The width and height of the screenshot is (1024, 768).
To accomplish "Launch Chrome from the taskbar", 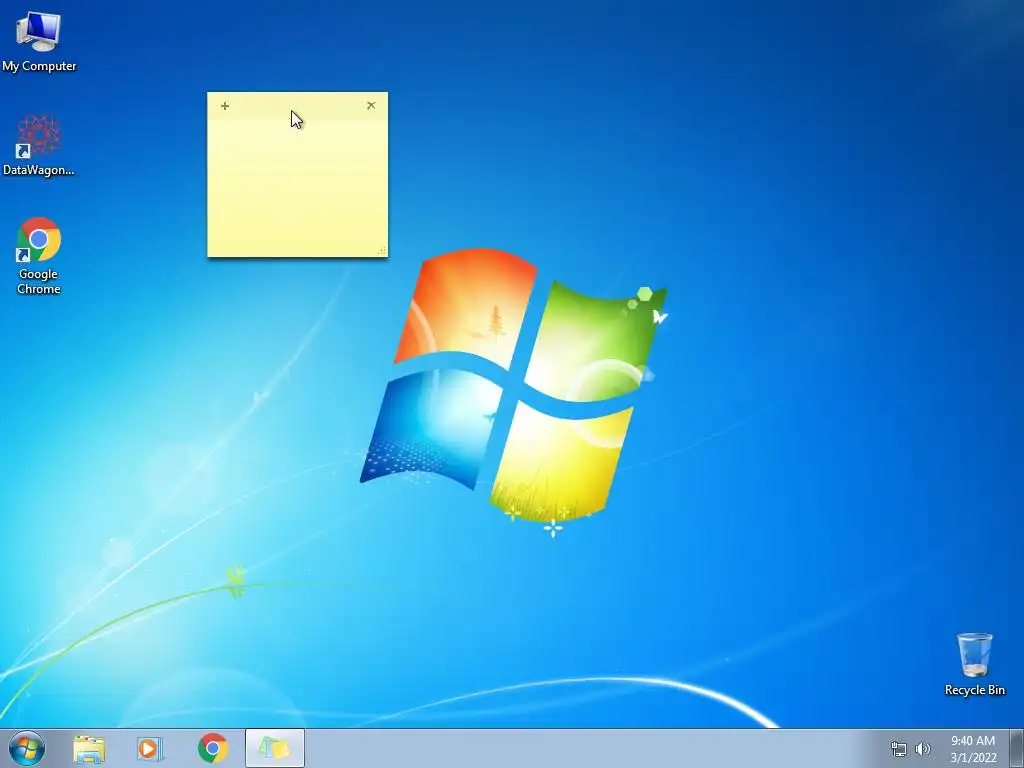I will point(212,748).
